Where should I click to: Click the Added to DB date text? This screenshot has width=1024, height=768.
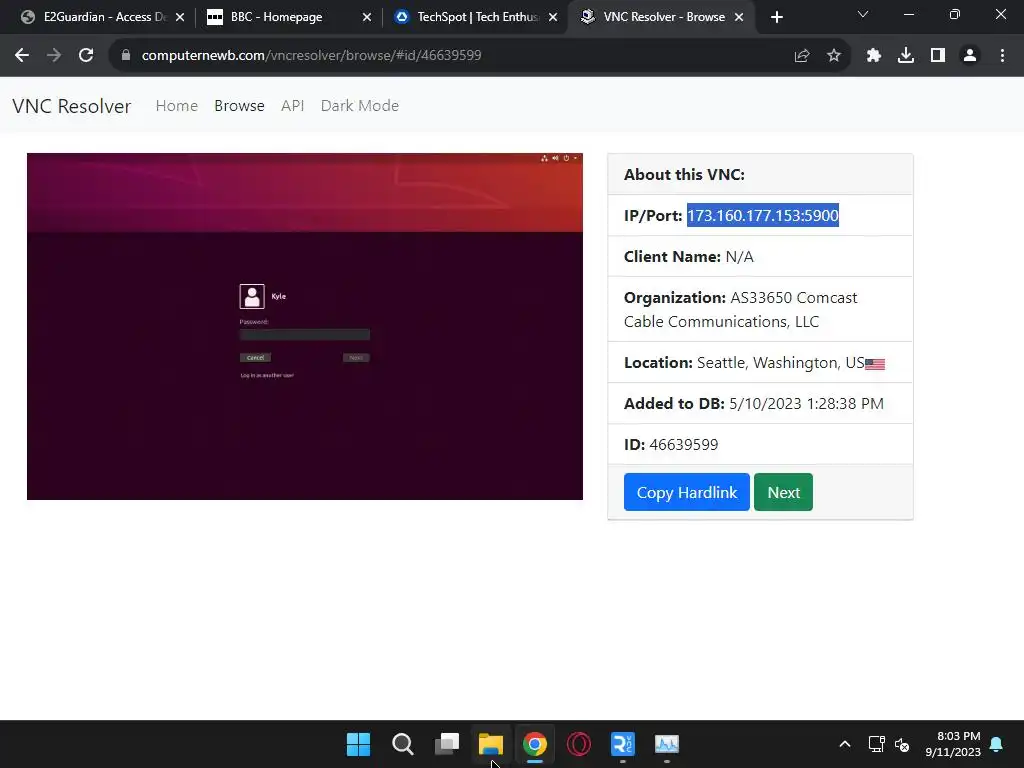coord(754,404)
